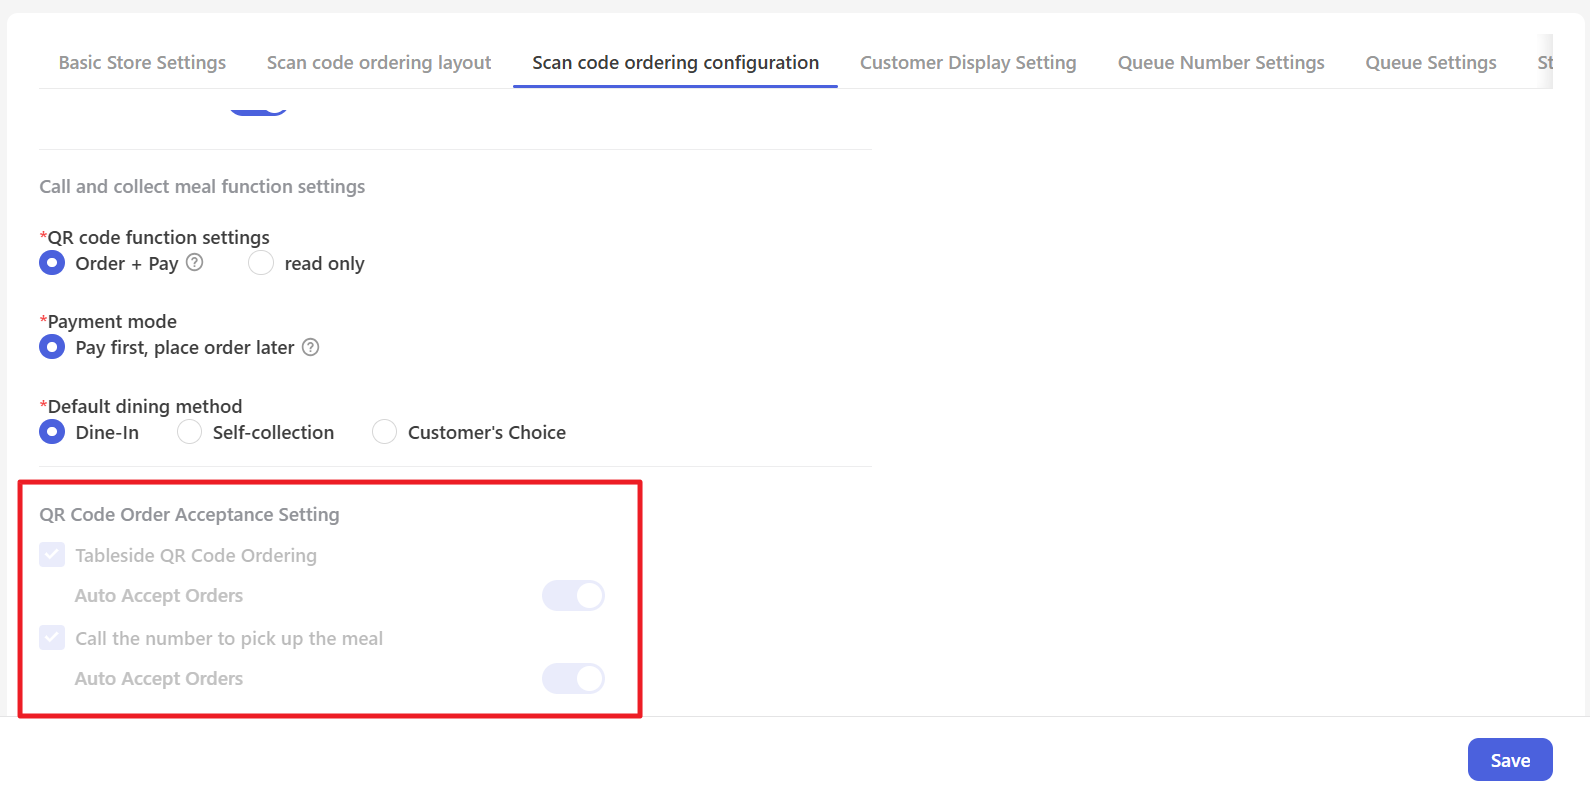The image size is (1590, 797).
Task: Select the Order + Pay radio option
Action: click(x=52, y=263)
